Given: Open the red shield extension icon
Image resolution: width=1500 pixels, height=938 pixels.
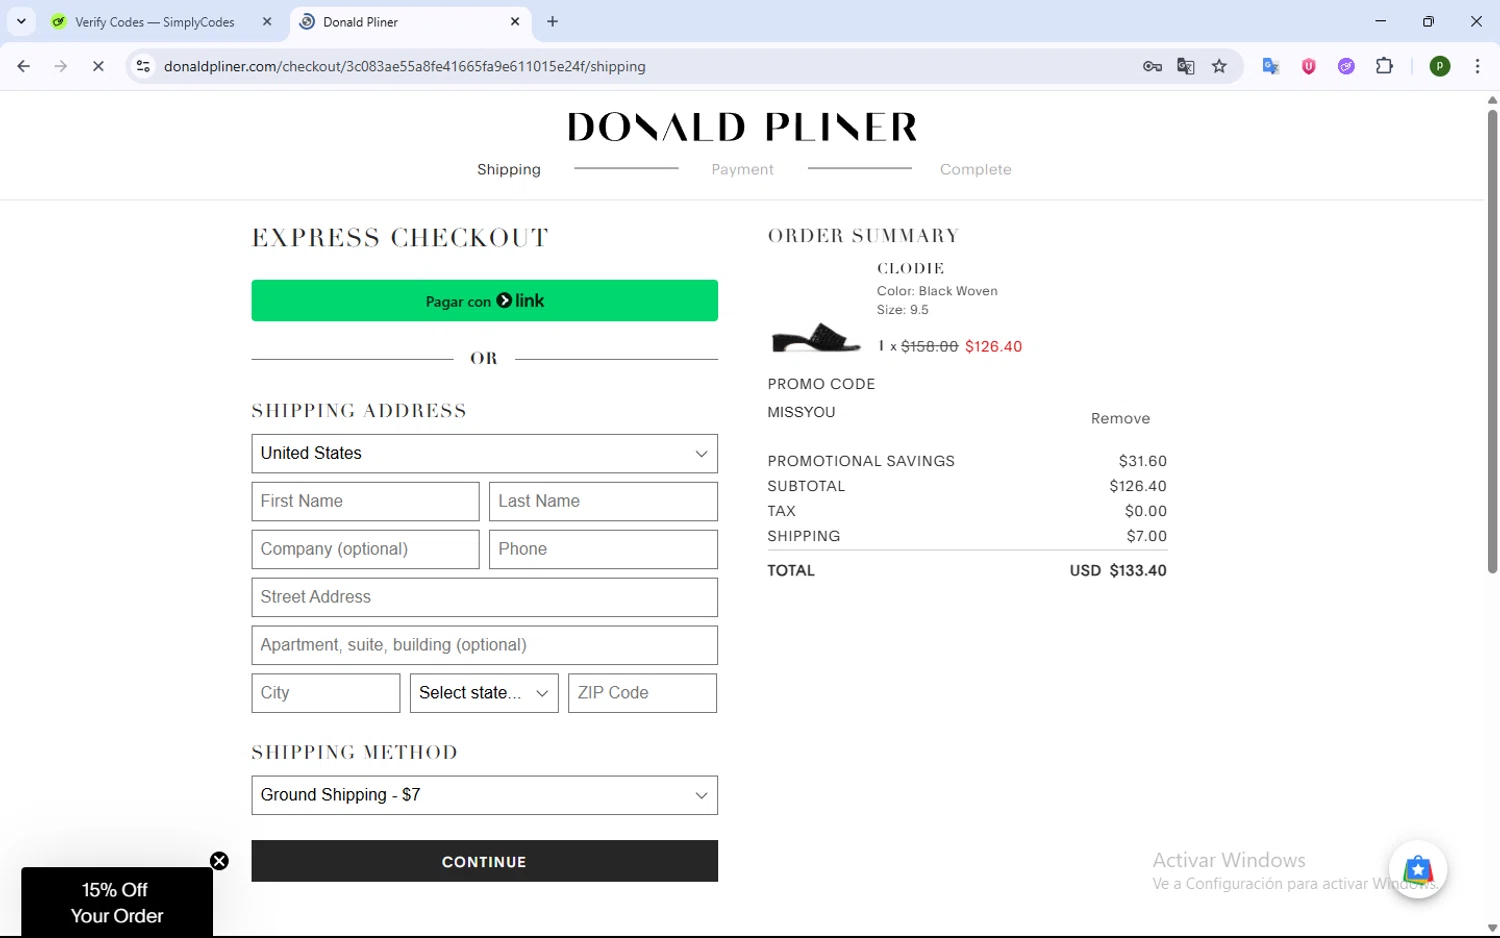Looking at the screenshot, I should [1308, 66].
